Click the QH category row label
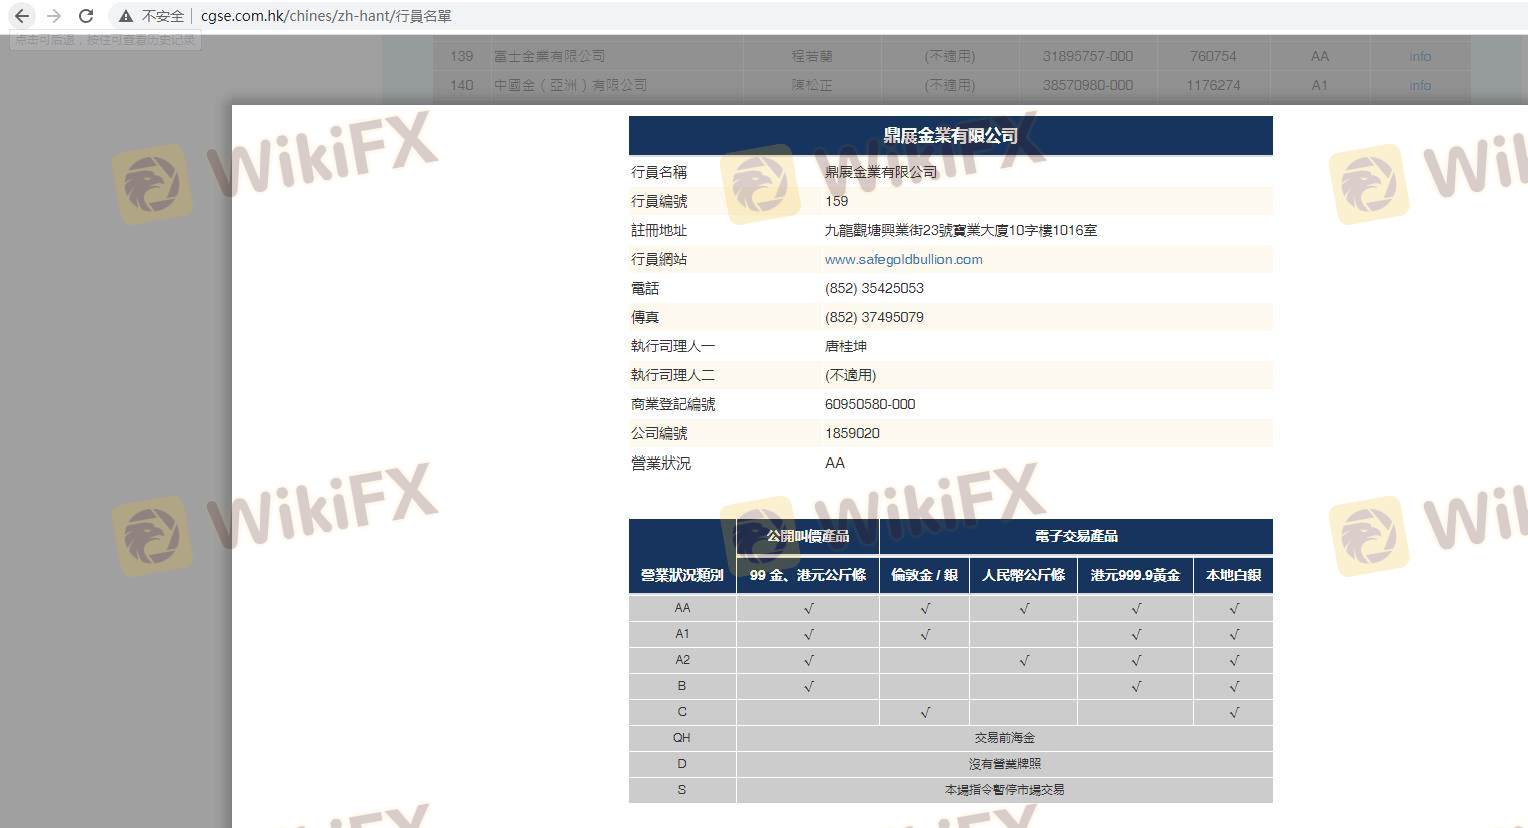This screenshot has width=1528, height=828. click(682, 738)
